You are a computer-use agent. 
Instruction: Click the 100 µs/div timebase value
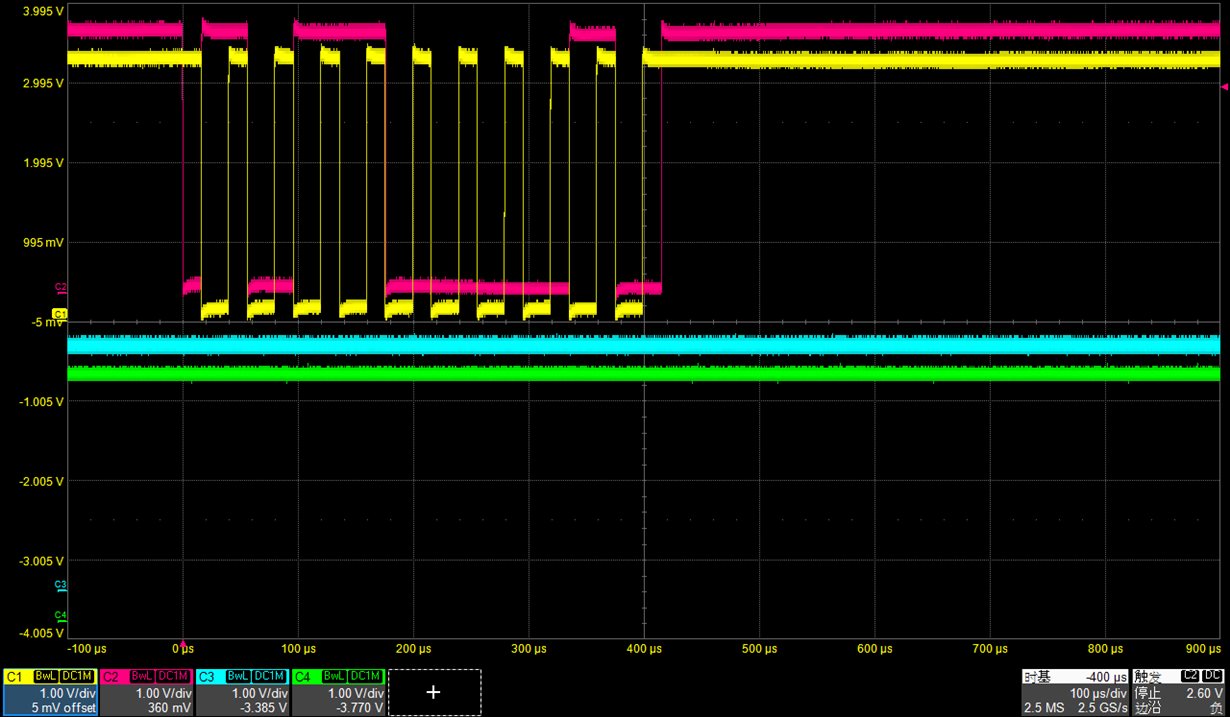(1101, 693)
